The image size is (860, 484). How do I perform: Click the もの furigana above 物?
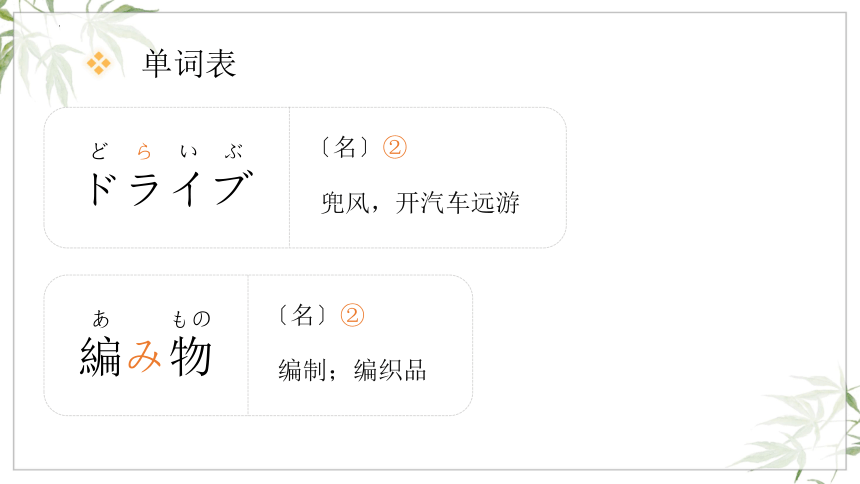pos(191,318)
